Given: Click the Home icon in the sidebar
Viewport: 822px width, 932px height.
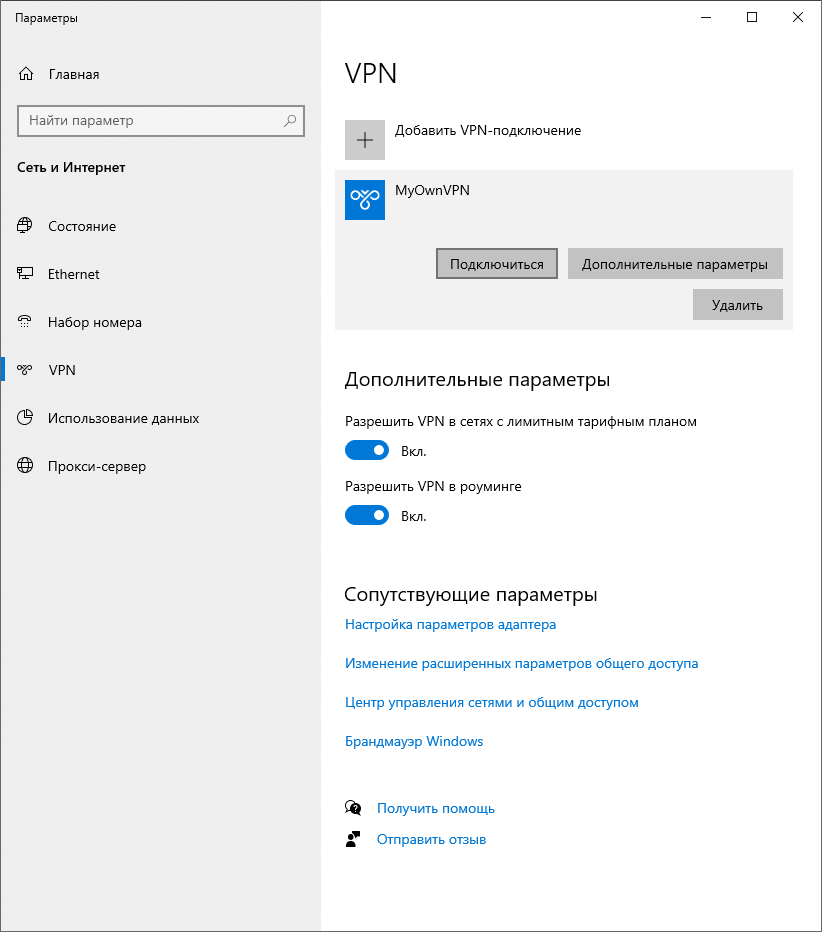Looking at the screenshot, I should 24,73.
